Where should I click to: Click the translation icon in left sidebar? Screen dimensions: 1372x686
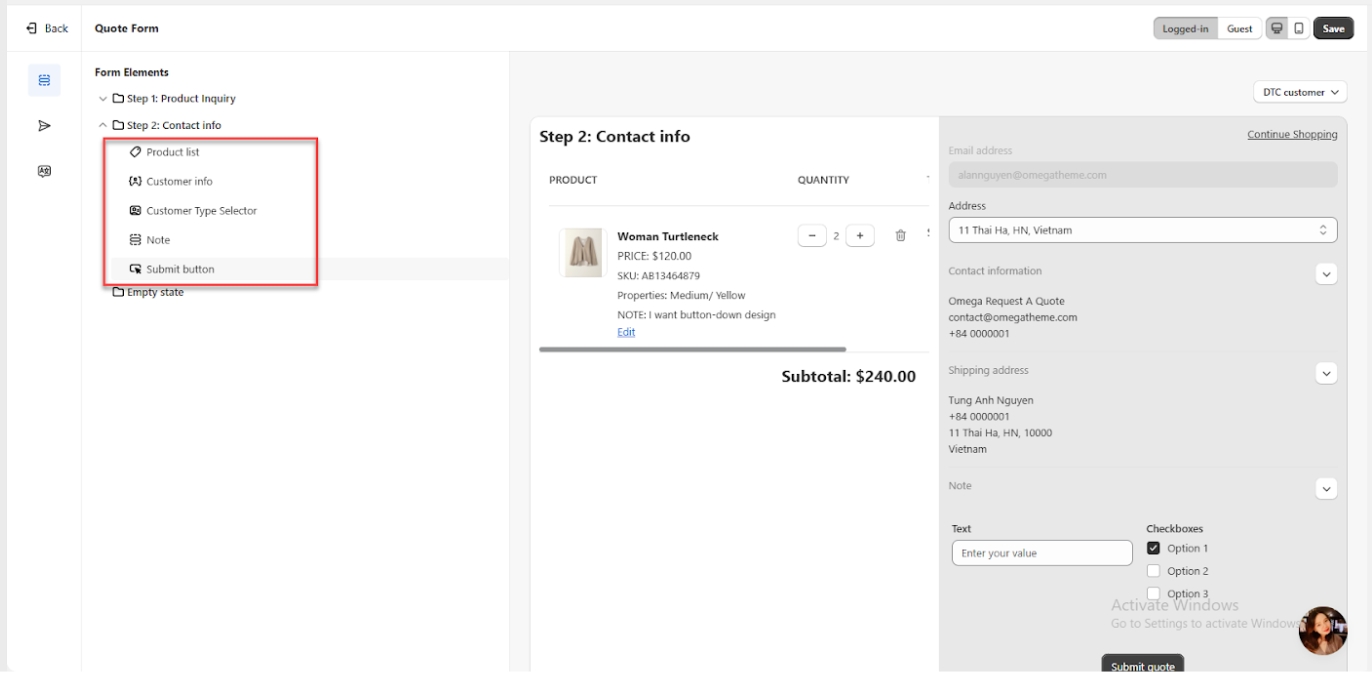coord(44,171)
